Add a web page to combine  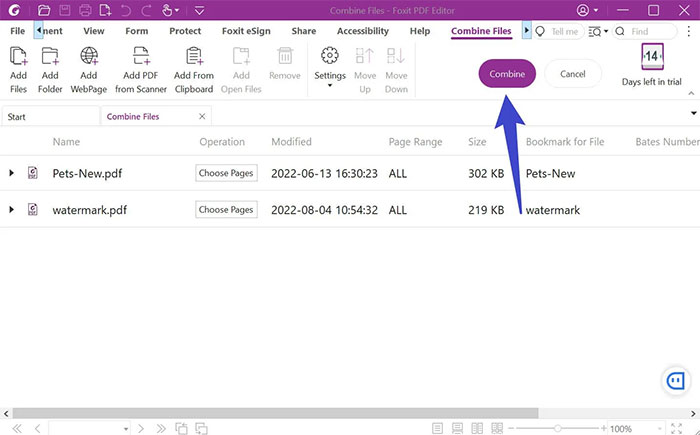(89, 68)
